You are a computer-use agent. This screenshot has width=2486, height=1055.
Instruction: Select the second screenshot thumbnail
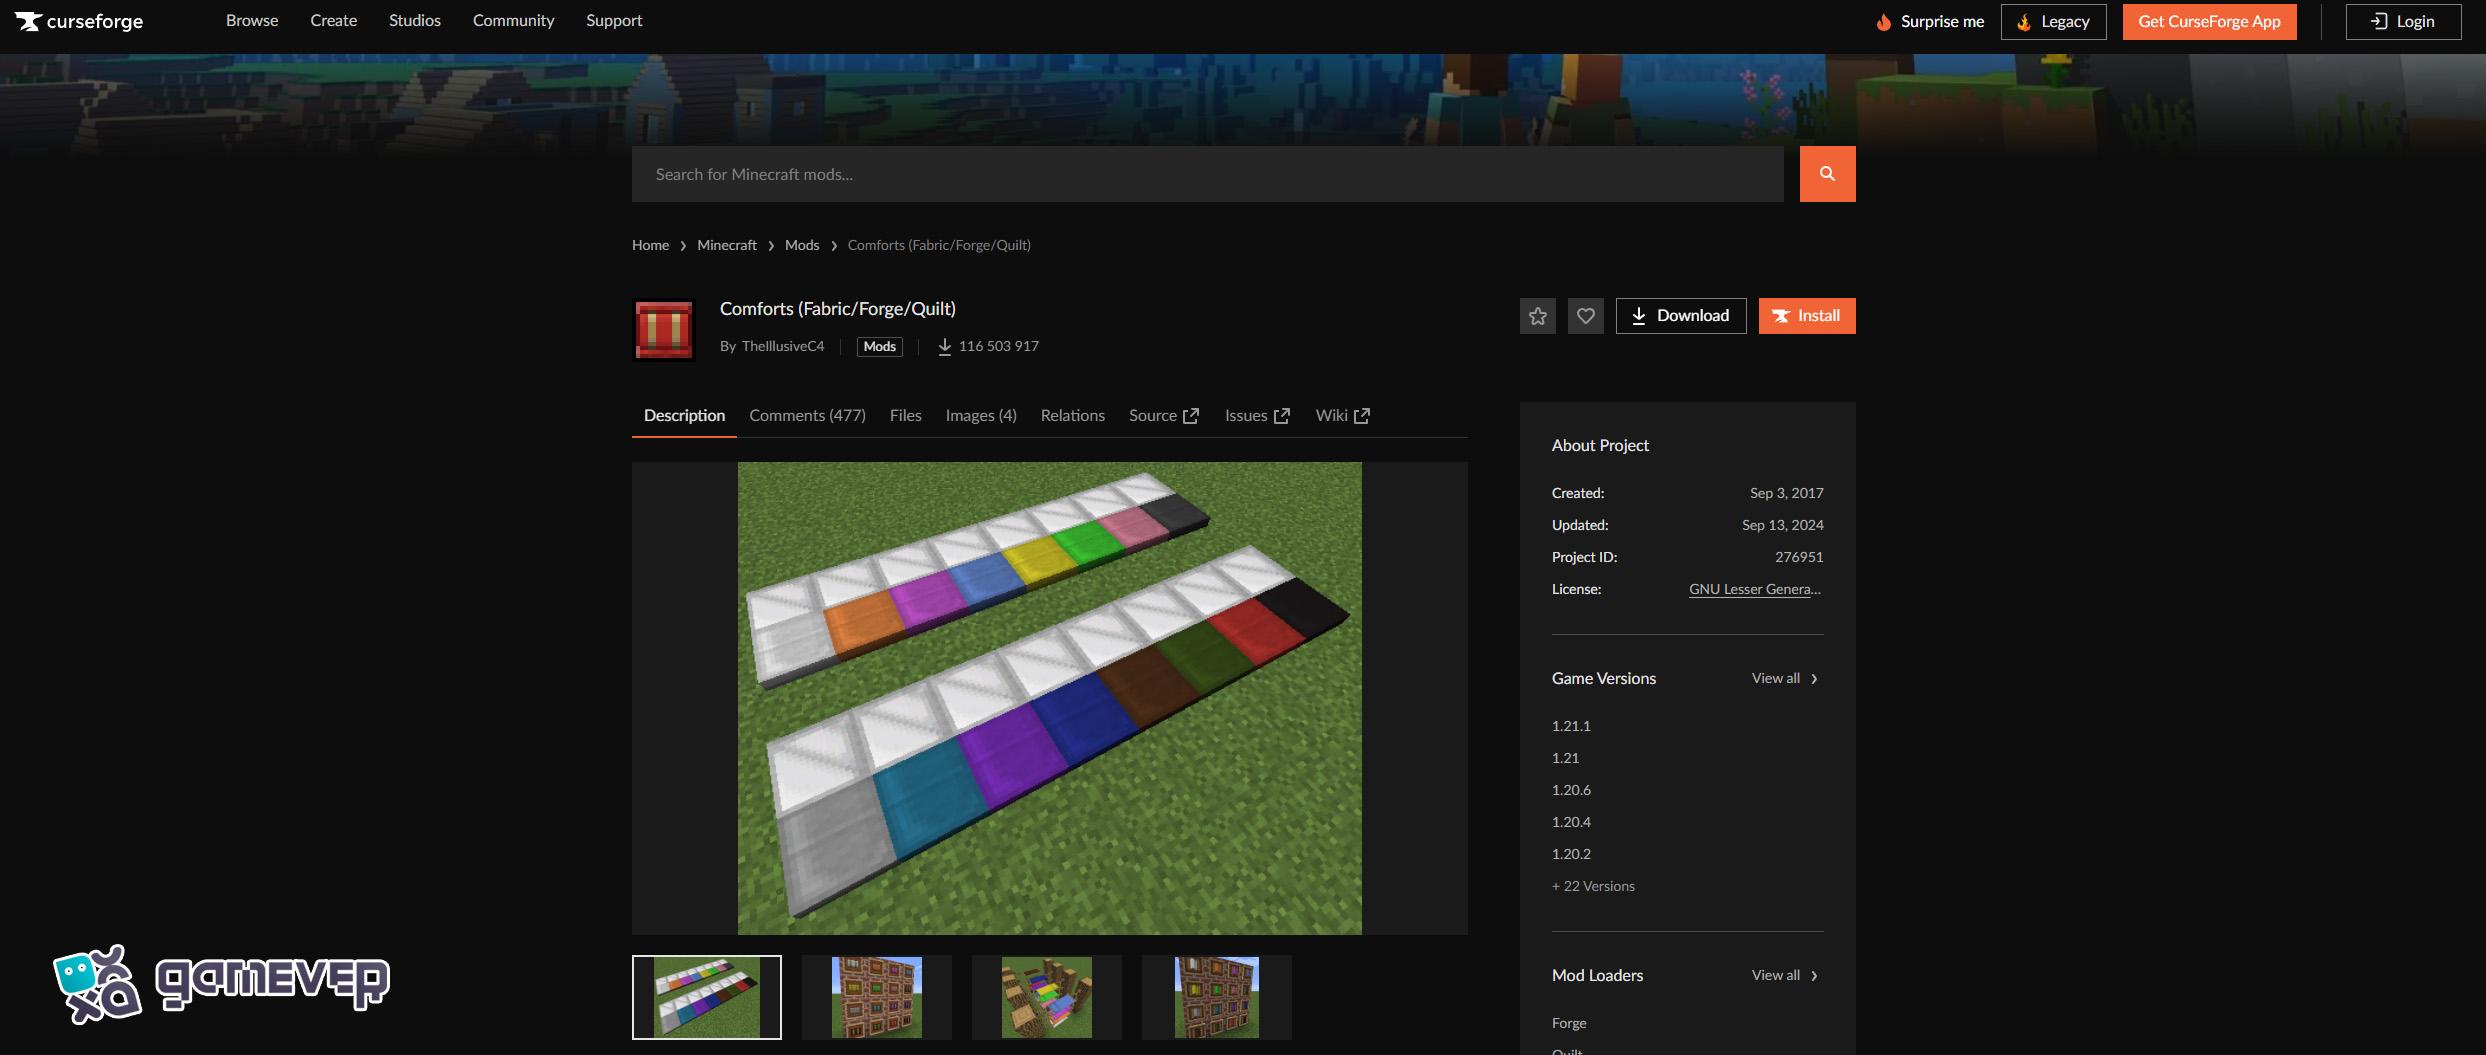(877, 997)
